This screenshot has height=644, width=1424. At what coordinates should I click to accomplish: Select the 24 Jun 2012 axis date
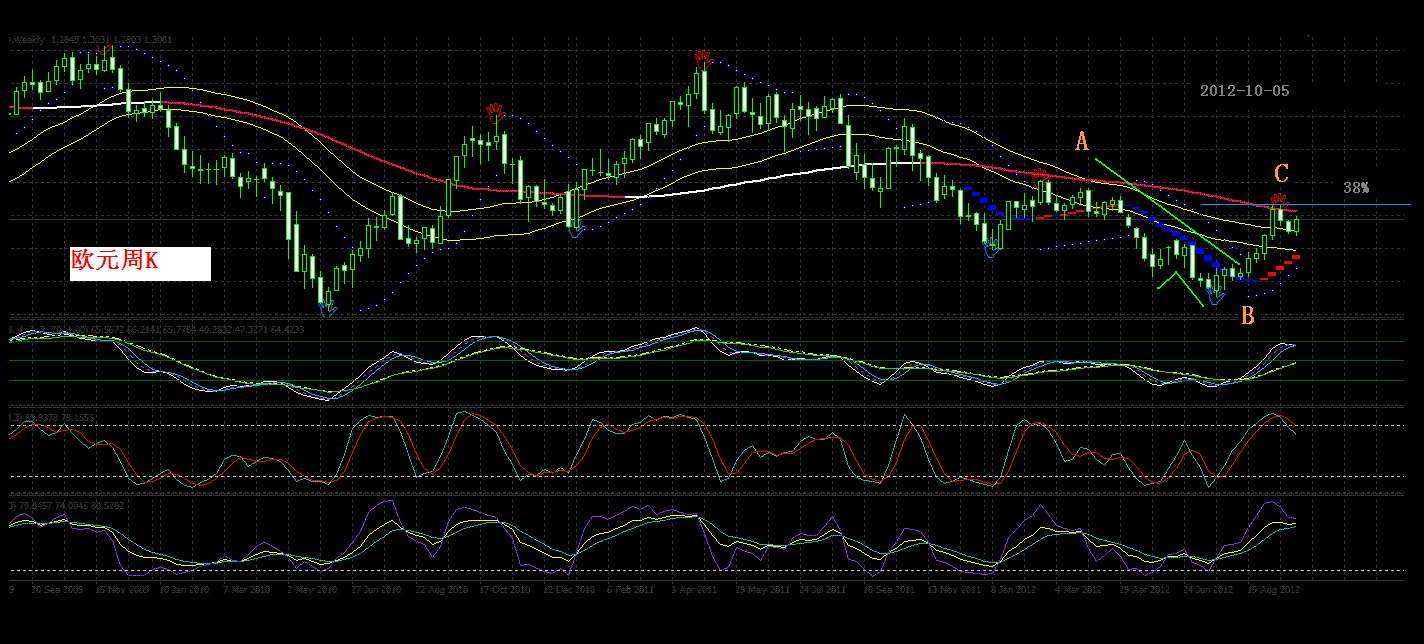point(1209,590)
